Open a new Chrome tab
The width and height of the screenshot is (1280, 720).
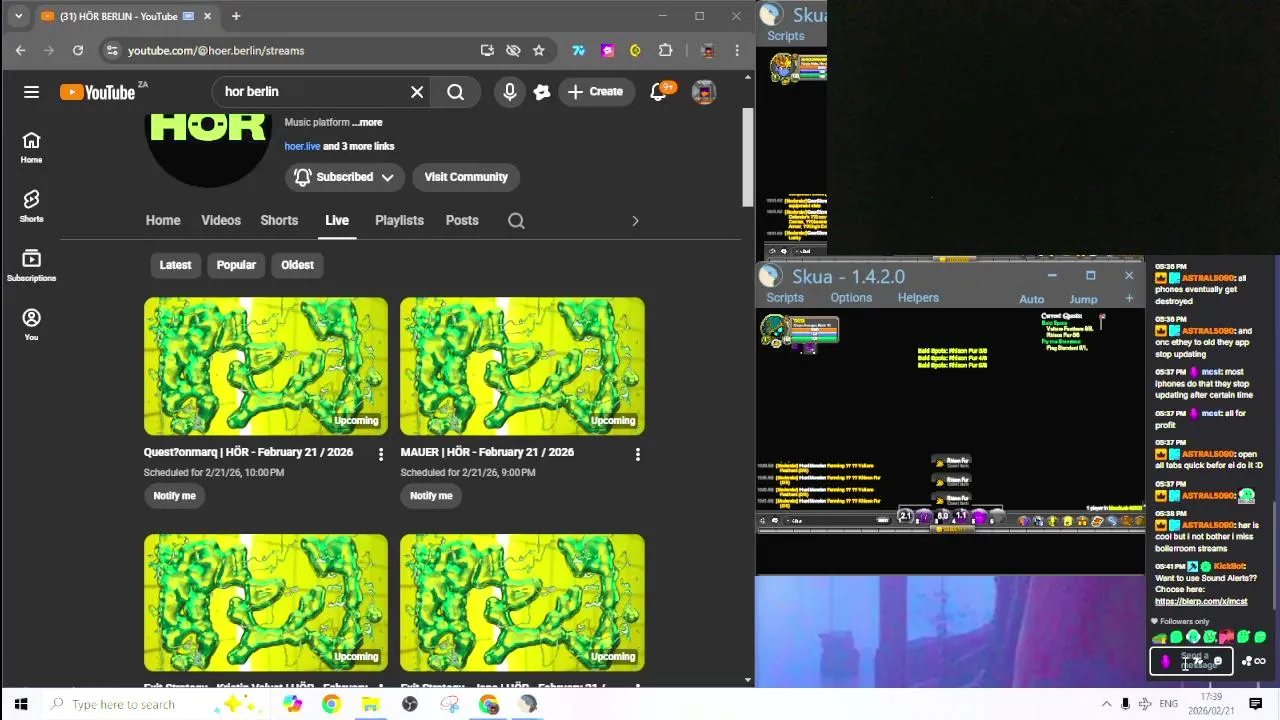[x=236, y=16]
